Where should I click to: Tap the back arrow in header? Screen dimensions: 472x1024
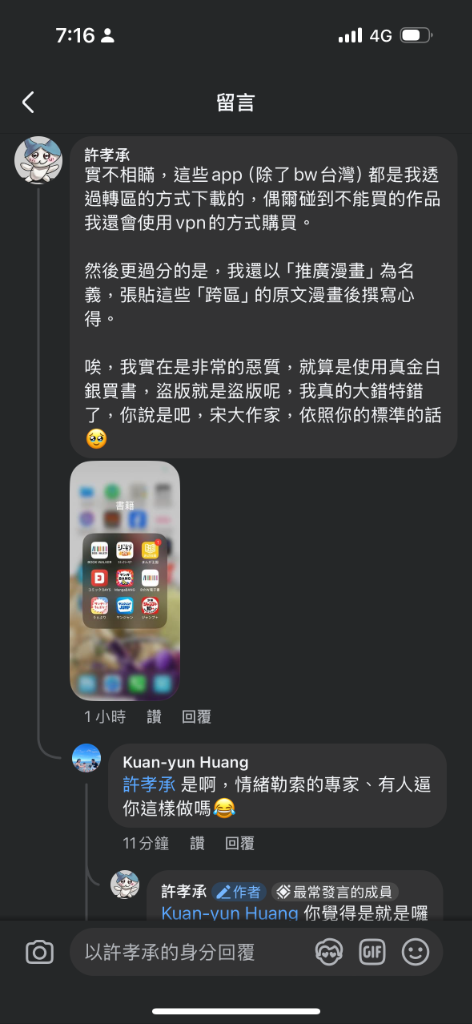click(28, 103)
